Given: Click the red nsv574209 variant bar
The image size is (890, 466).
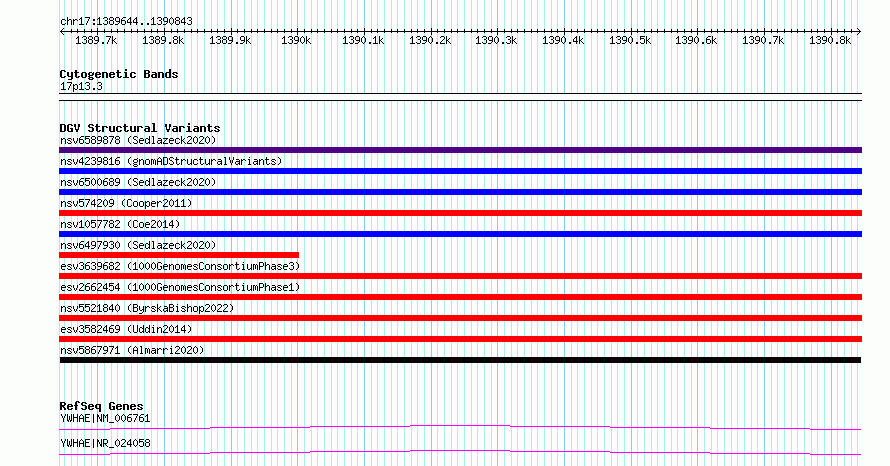Looking at the screenshot, I should [x=460, y=213].
